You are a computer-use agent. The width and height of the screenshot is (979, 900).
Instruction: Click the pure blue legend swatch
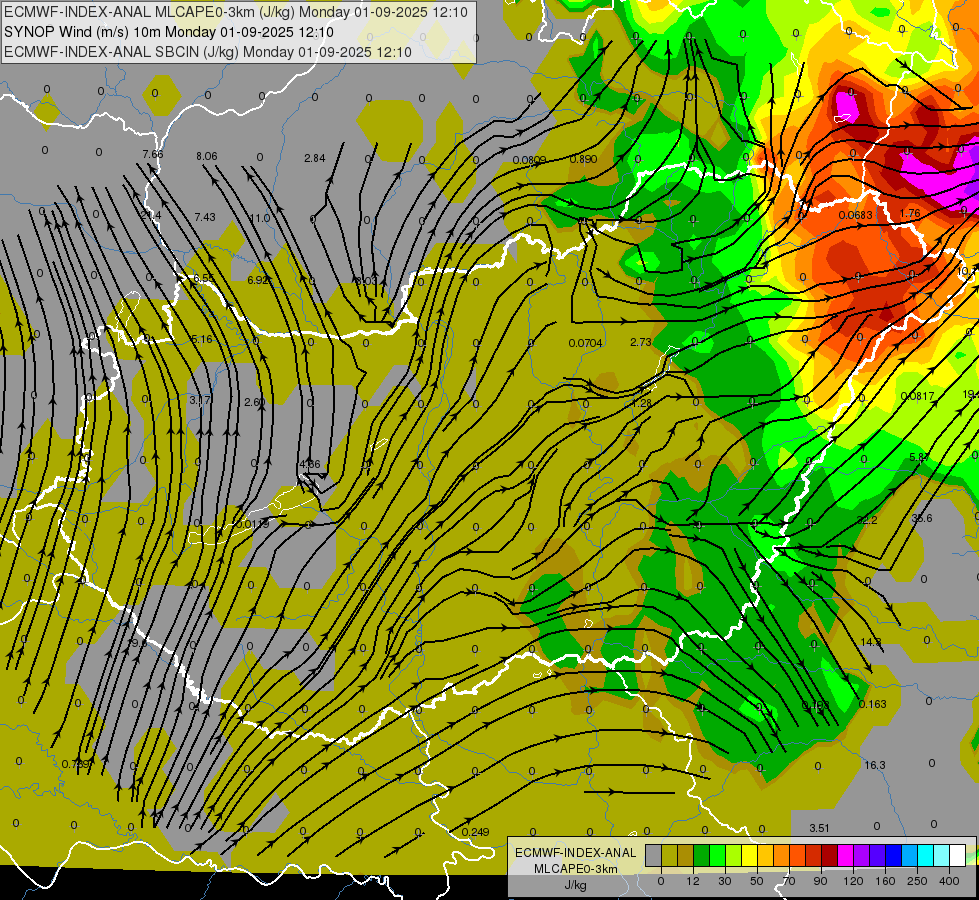point(893,856)
